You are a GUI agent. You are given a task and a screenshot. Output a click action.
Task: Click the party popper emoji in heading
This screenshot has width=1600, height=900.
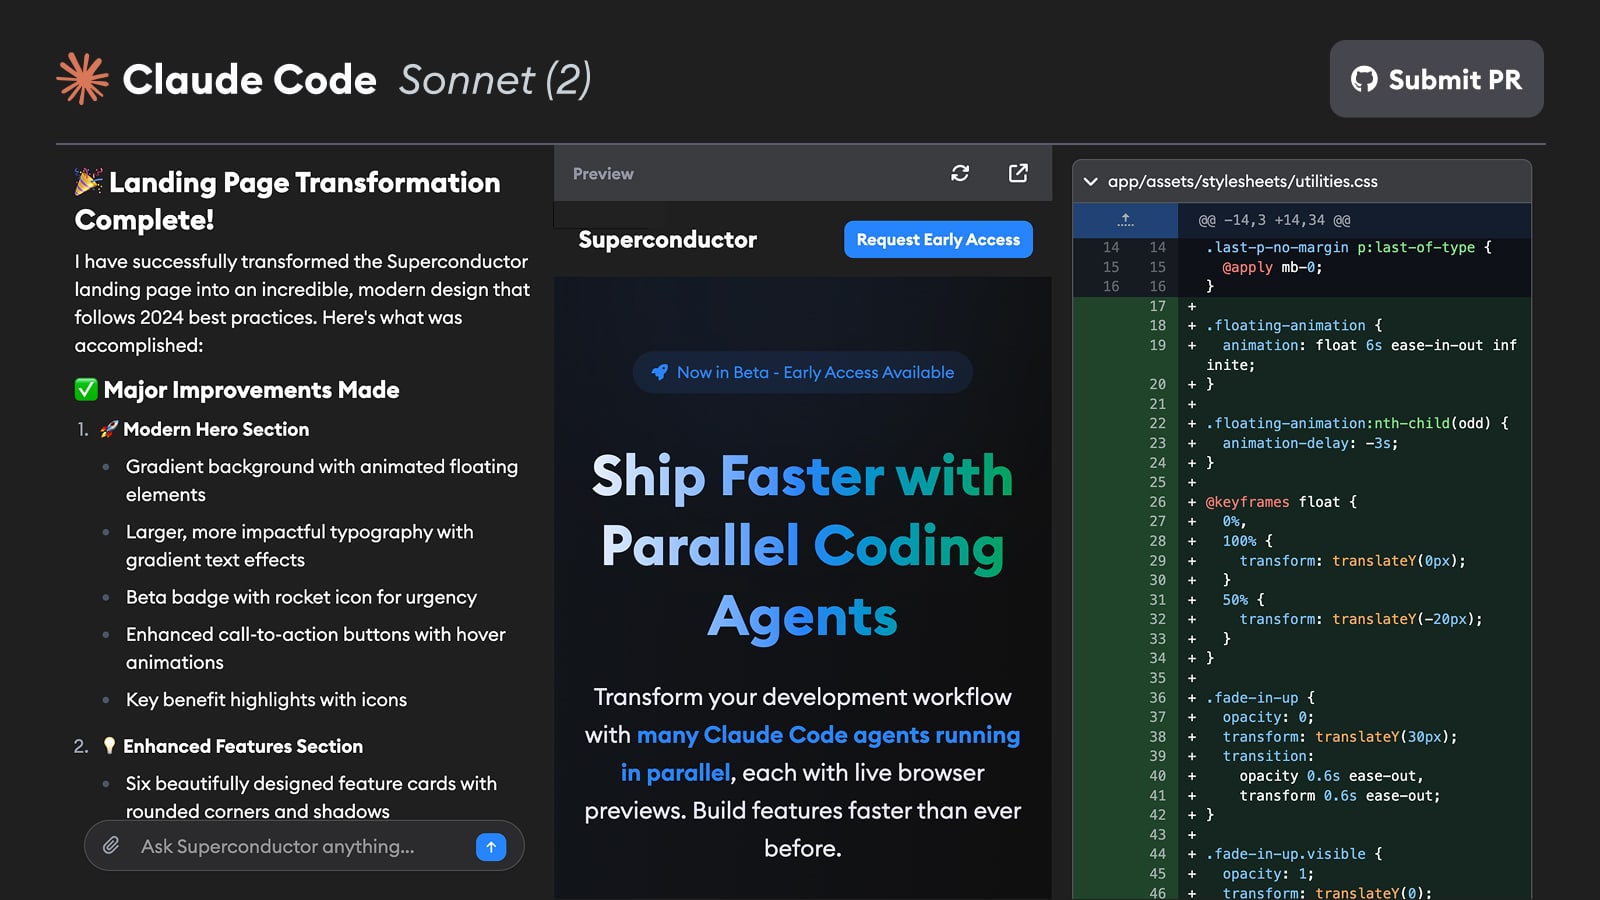pos(88,182)
